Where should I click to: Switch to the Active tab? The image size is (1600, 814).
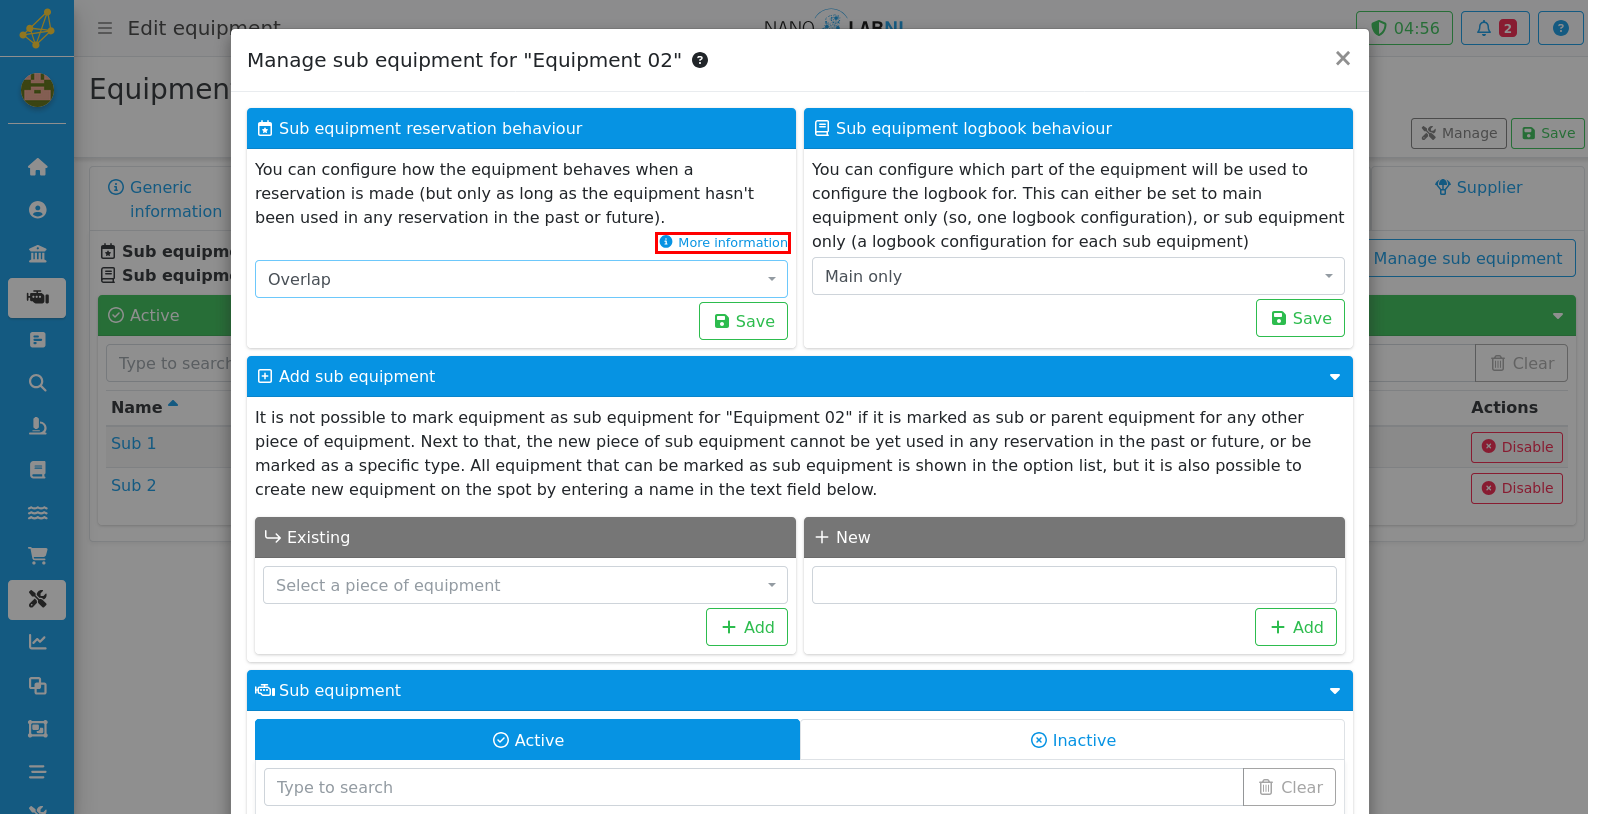[528, 740]
